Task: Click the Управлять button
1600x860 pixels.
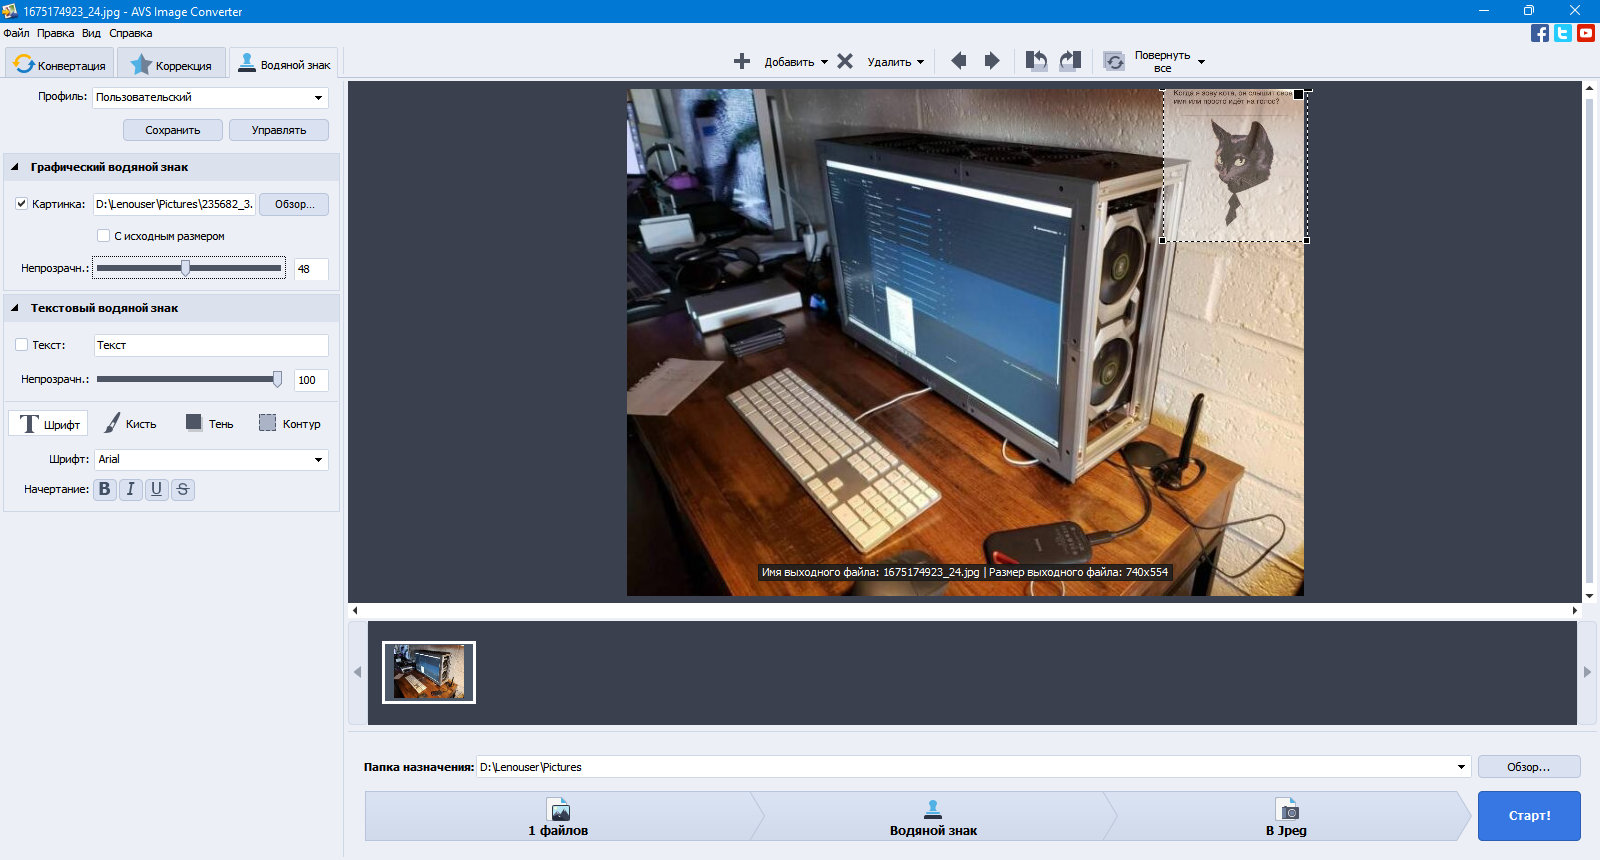Action: click(x=279, y=130)
